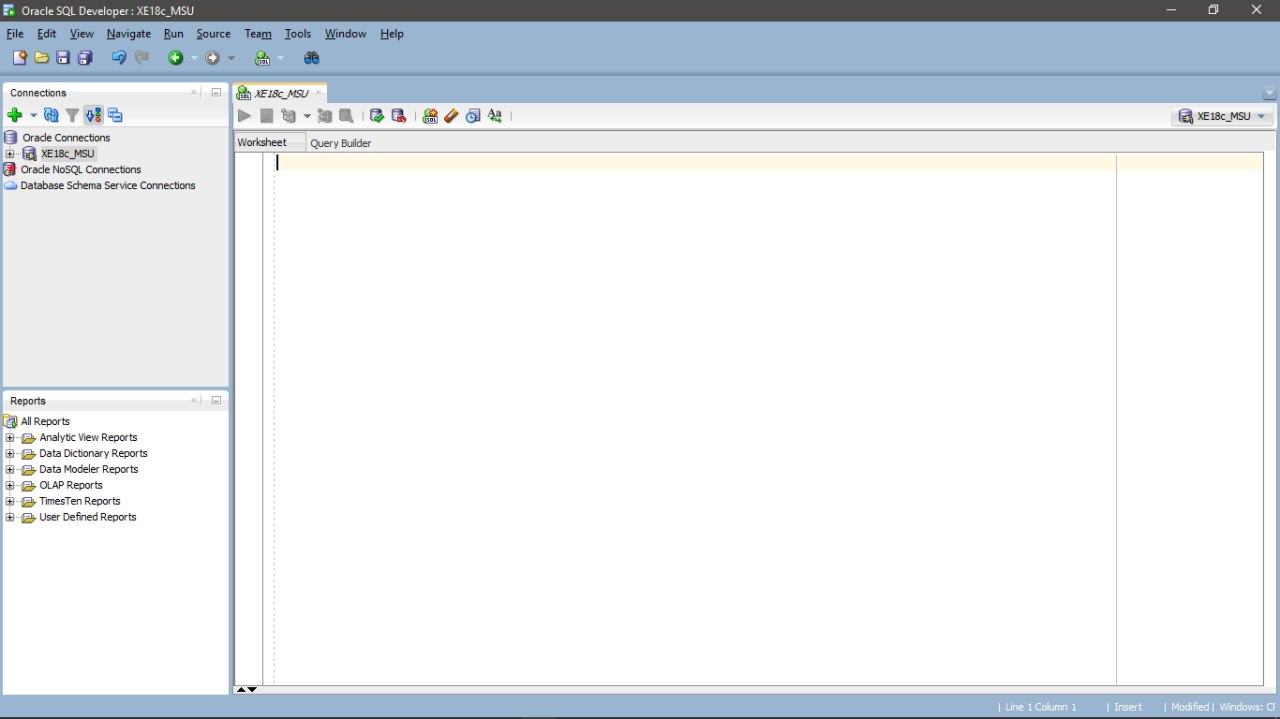Expand User Defined Reports folder

point(10,518)
